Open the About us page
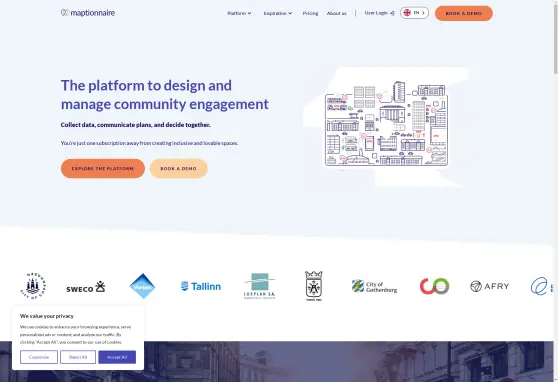 point(336,13)
